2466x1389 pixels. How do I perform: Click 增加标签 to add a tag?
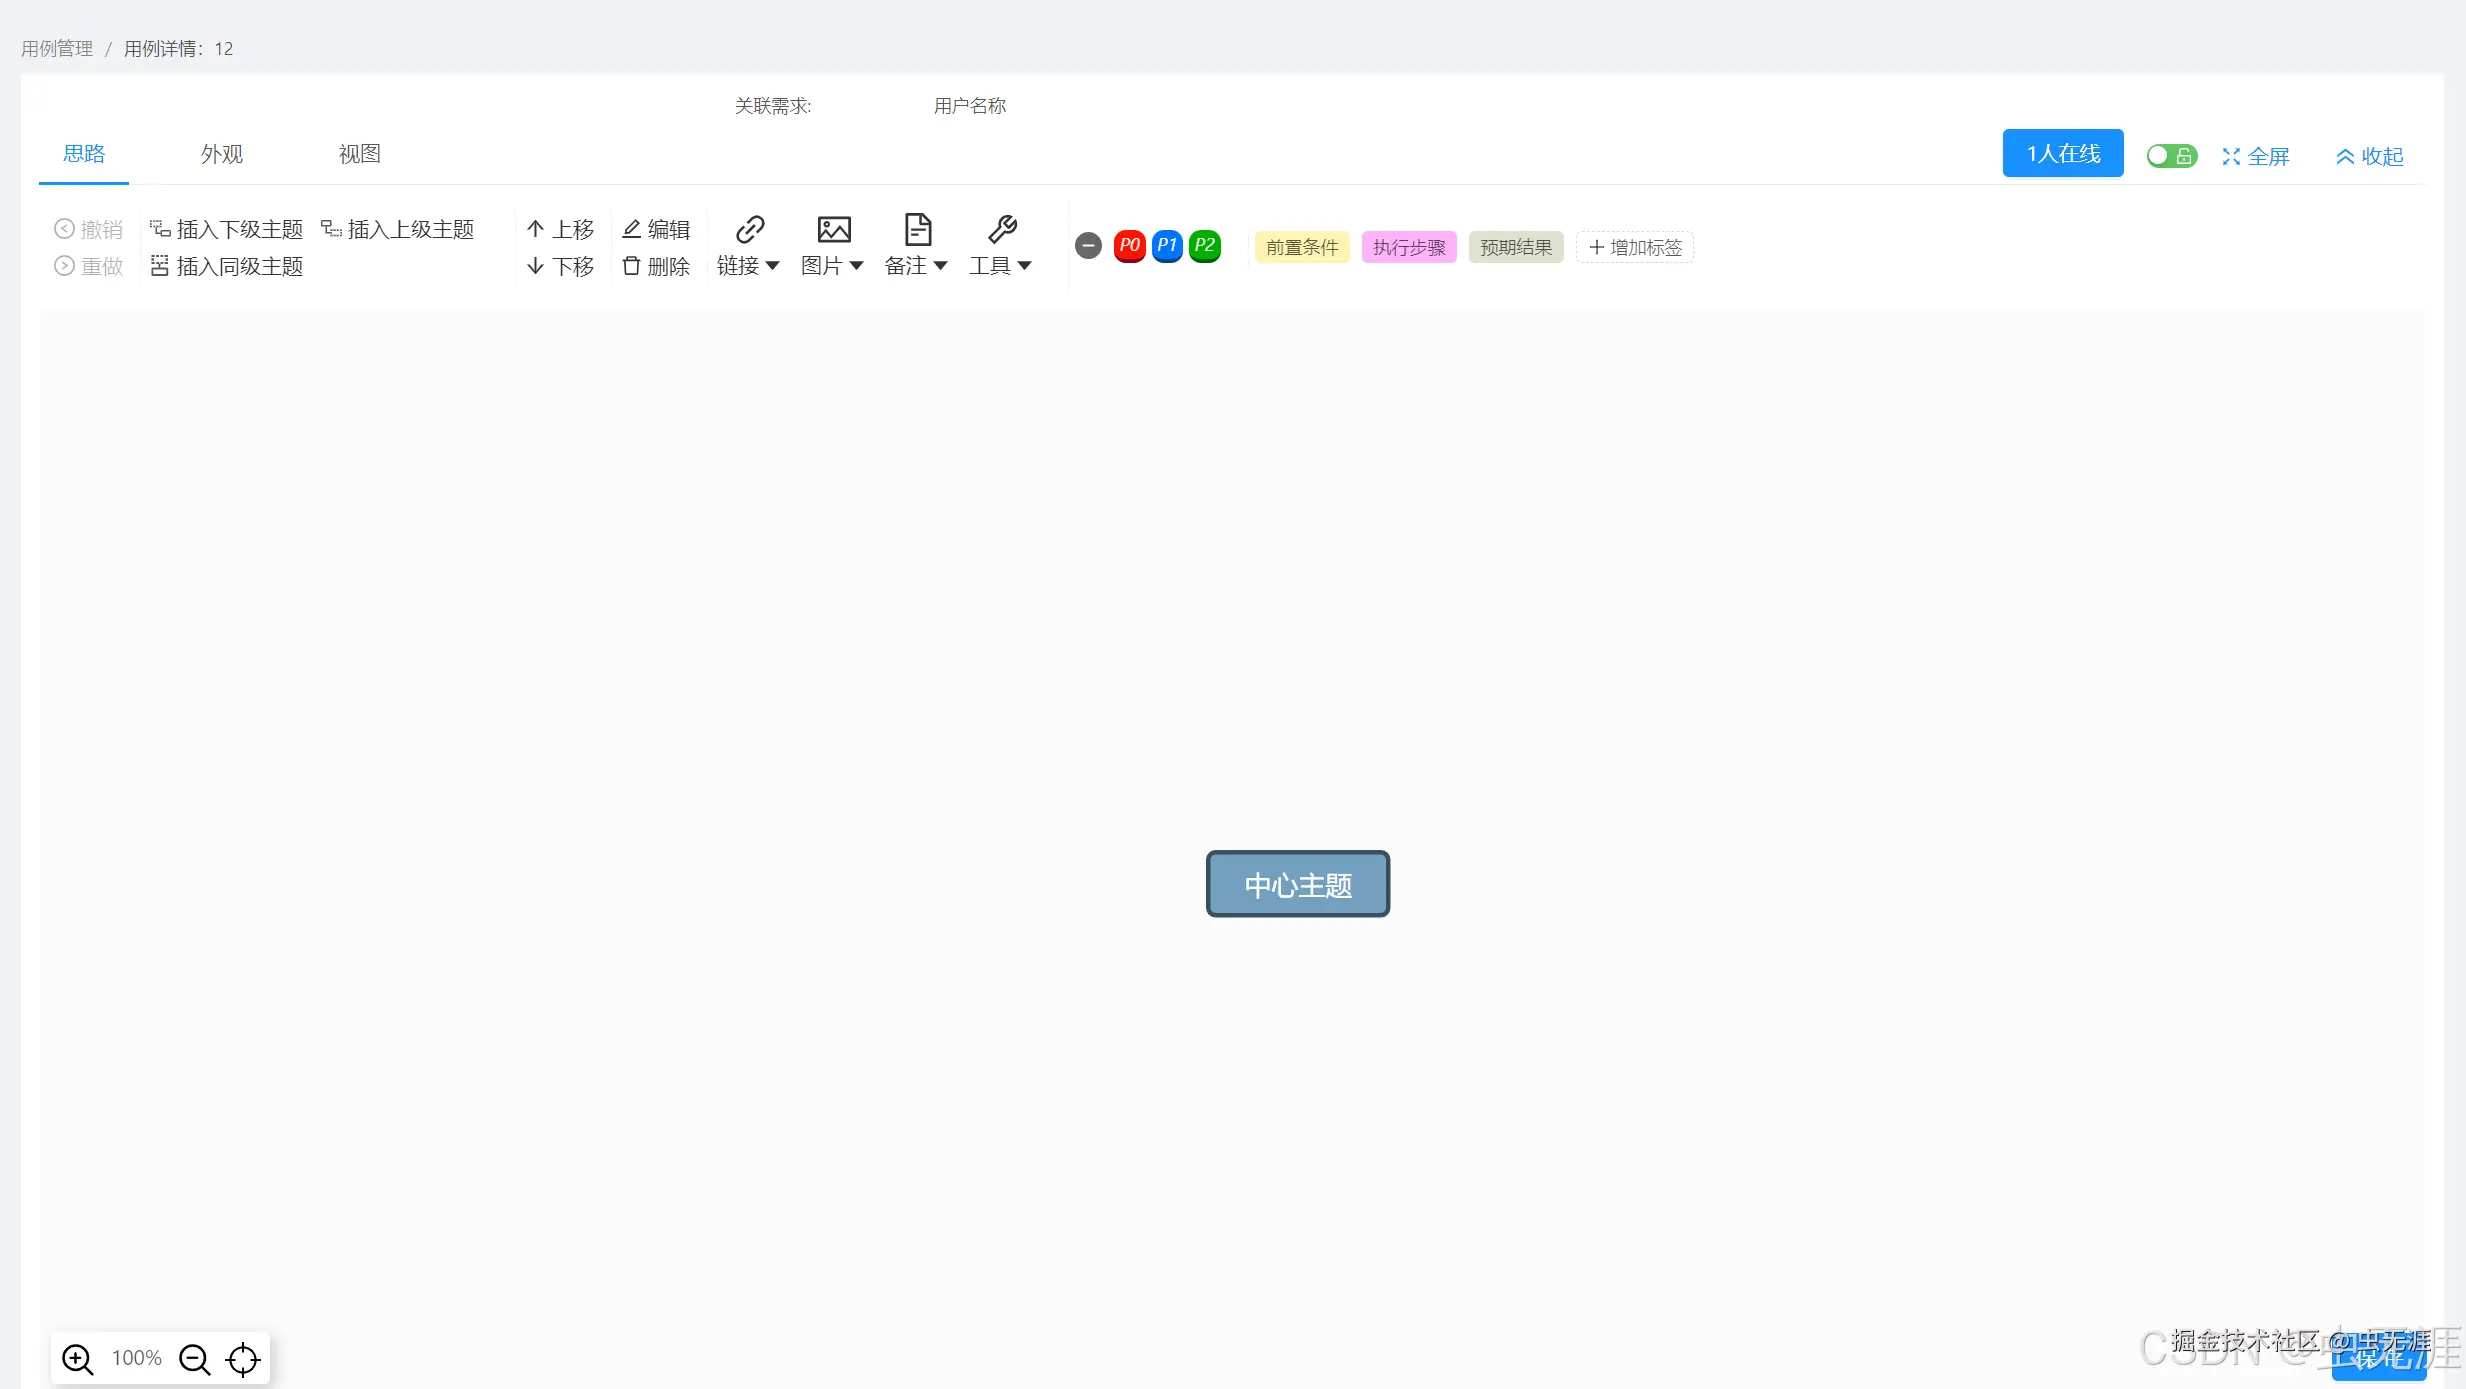click(x=1634, y=247)
